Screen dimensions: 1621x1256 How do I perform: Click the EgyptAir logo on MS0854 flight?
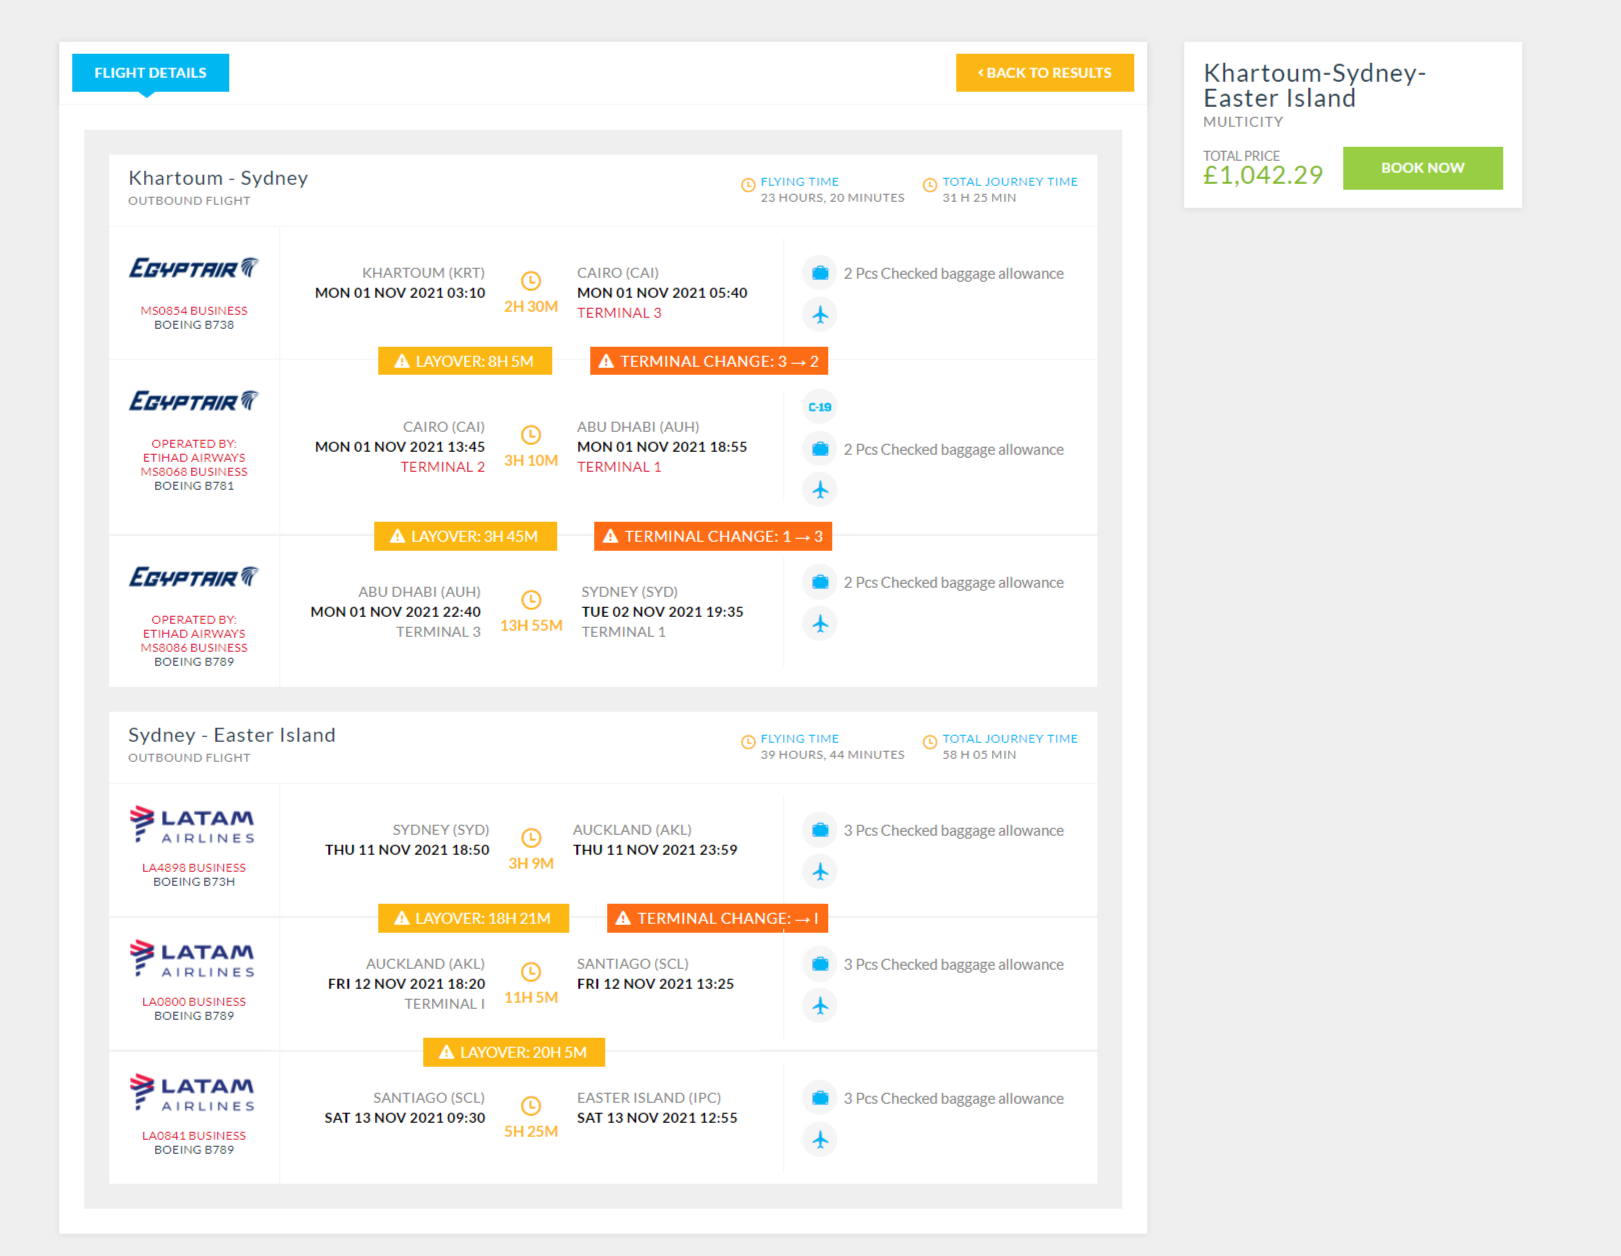194,268
